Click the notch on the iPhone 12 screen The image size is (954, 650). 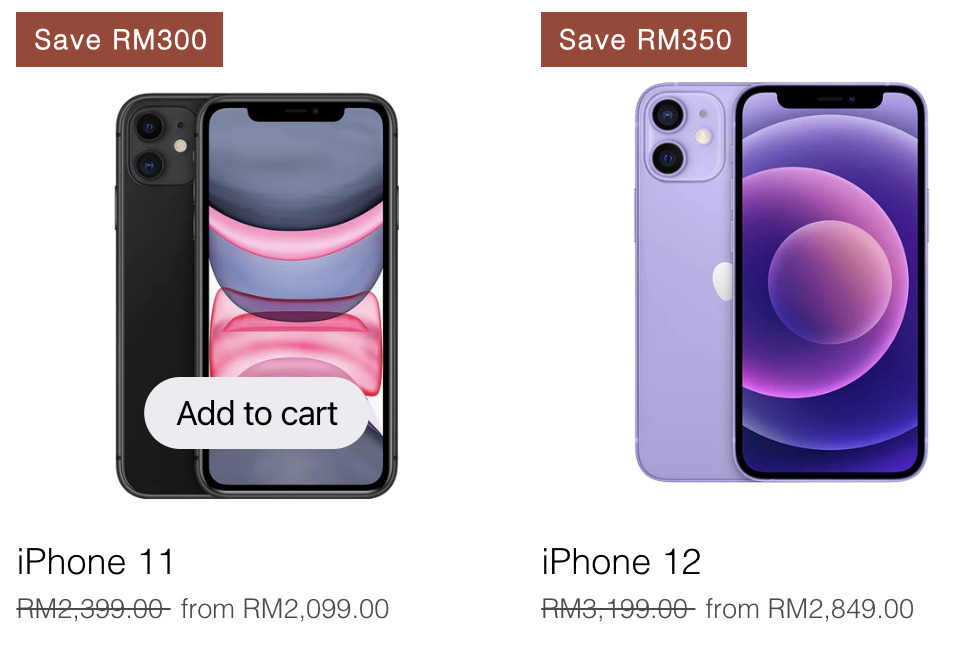point(830,99)
